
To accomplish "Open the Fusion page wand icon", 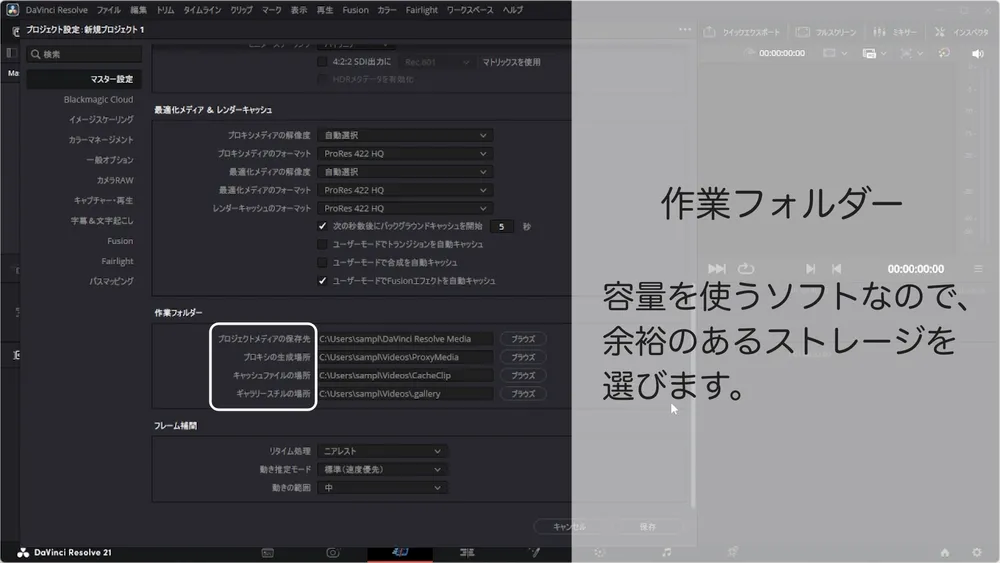I will 534,553.
